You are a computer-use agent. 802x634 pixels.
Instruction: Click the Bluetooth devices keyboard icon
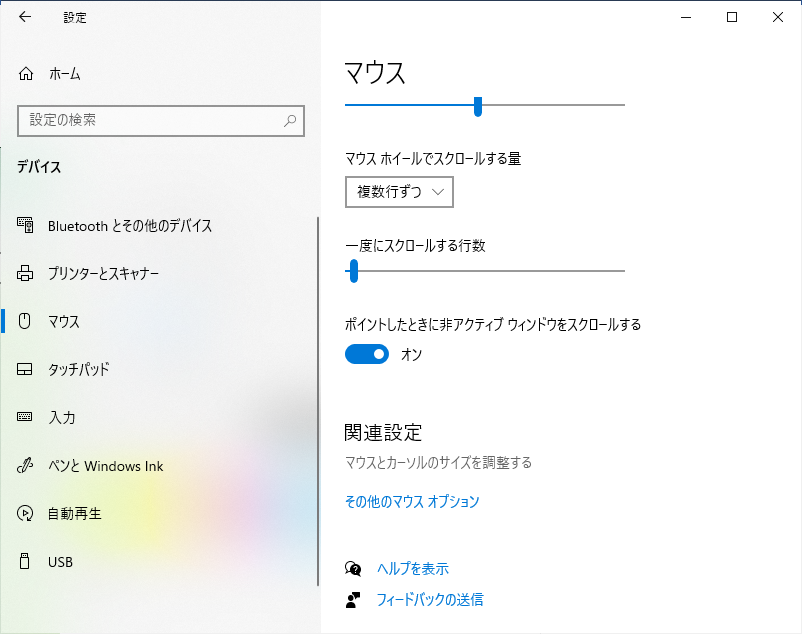[x=25, y=225]
